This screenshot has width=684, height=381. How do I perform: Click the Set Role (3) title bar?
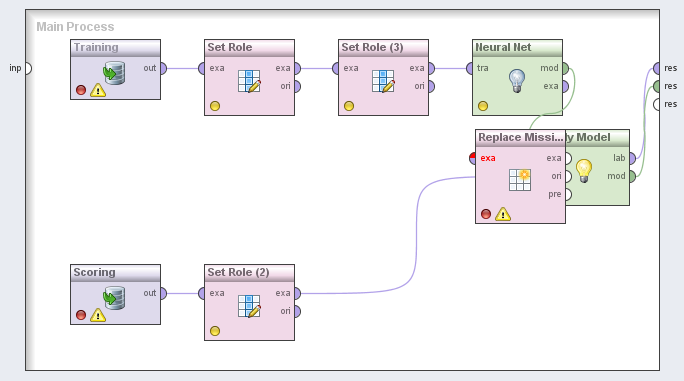(x=383, y=48)
